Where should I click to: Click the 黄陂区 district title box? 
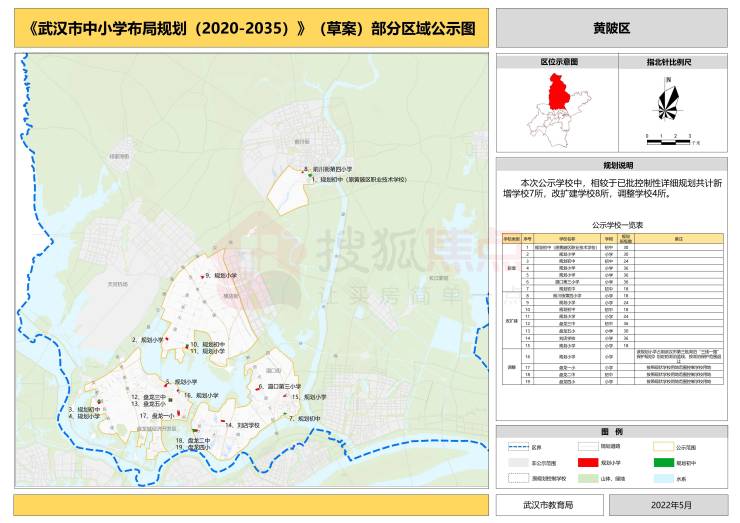[611, 29]
